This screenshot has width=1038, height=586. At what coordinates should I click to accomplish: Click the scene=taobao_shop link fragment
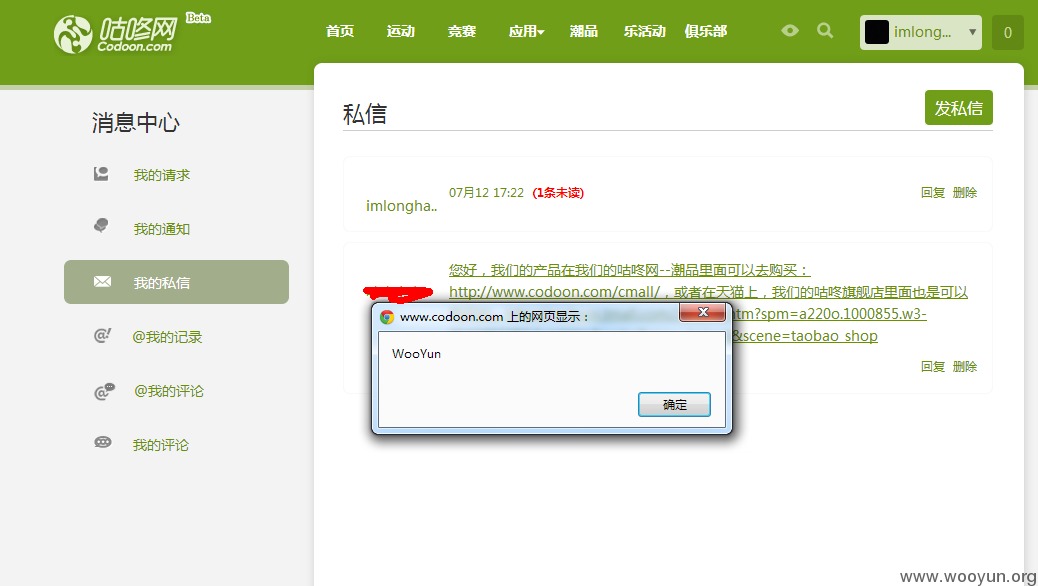[810, 336]
